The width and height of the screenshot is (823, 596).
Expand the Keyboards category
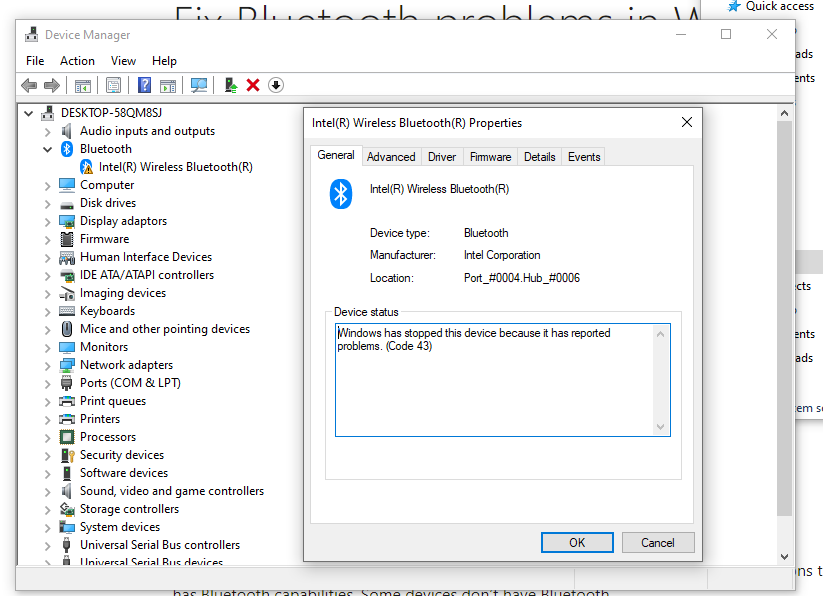point(47,312)
